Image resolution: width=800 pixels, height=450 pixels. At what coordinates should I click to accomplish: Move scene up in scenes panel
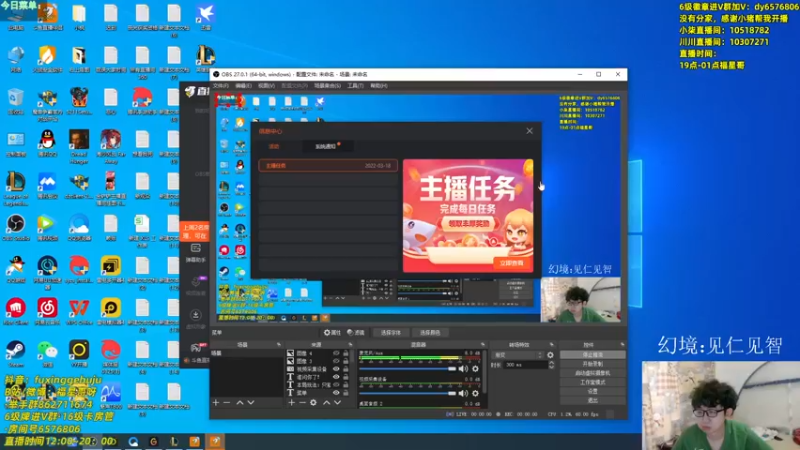pyautogui.click(x=239, y=403)
